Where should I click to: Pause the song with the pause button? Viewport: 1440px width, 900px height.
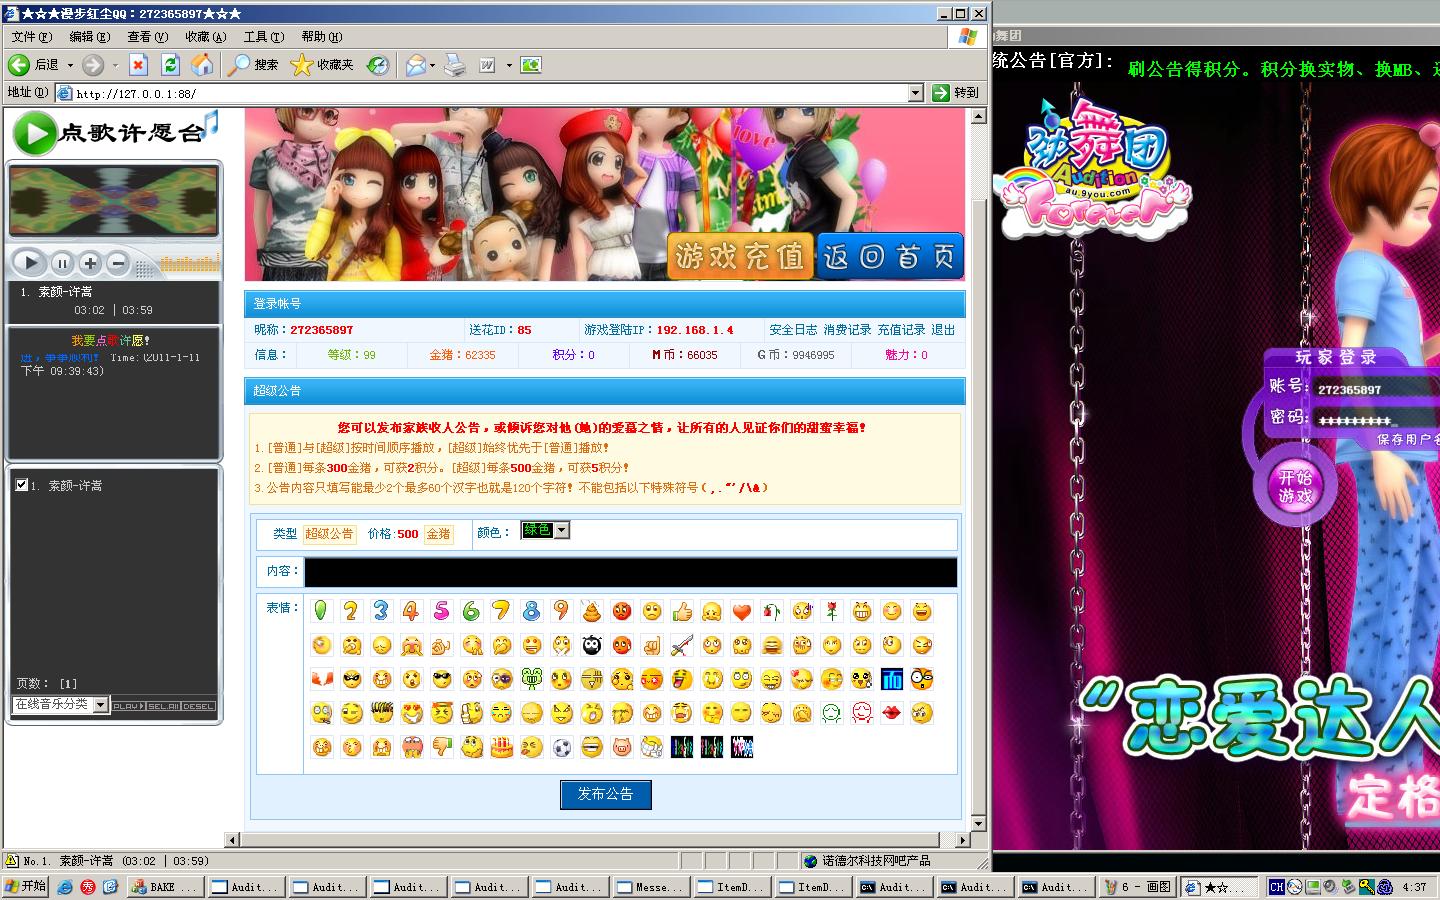62,264
